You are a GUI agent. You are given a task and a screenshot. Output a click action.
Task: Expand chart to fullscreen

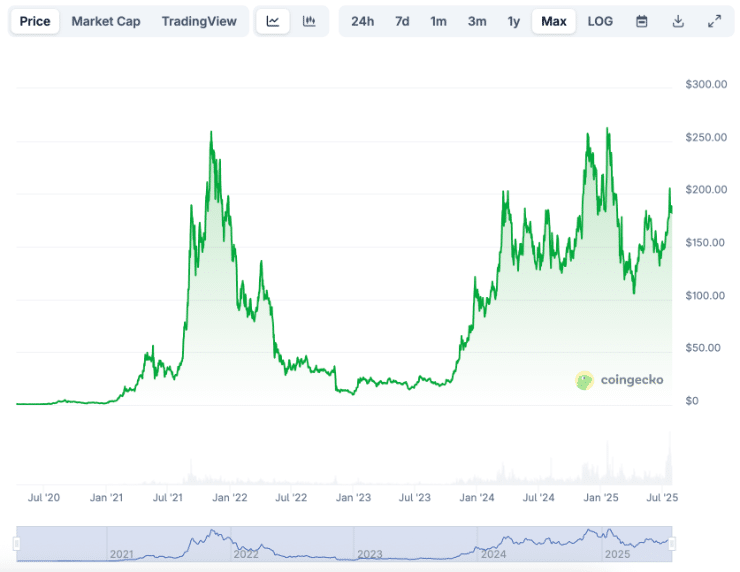pos(715,21)
